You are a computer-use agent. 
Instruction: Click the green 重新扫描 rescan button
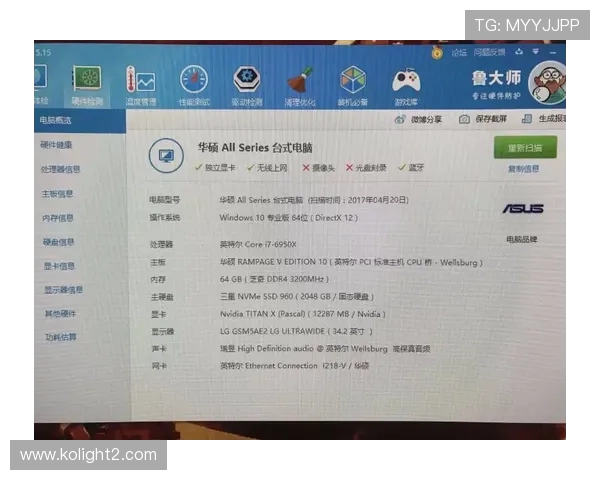point(525,147)
